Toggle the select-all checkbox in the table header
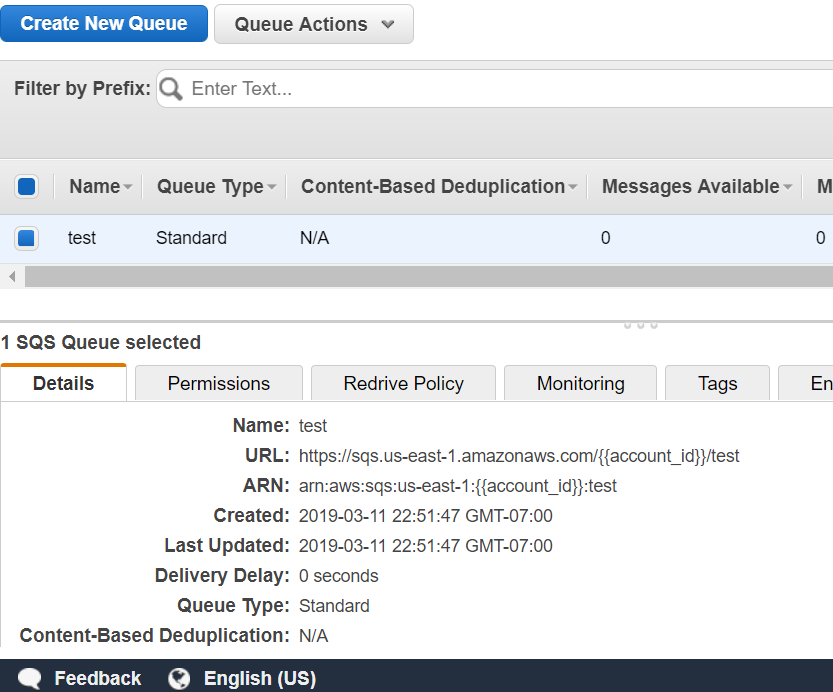The image size is (833, 692). pos(26,186)
